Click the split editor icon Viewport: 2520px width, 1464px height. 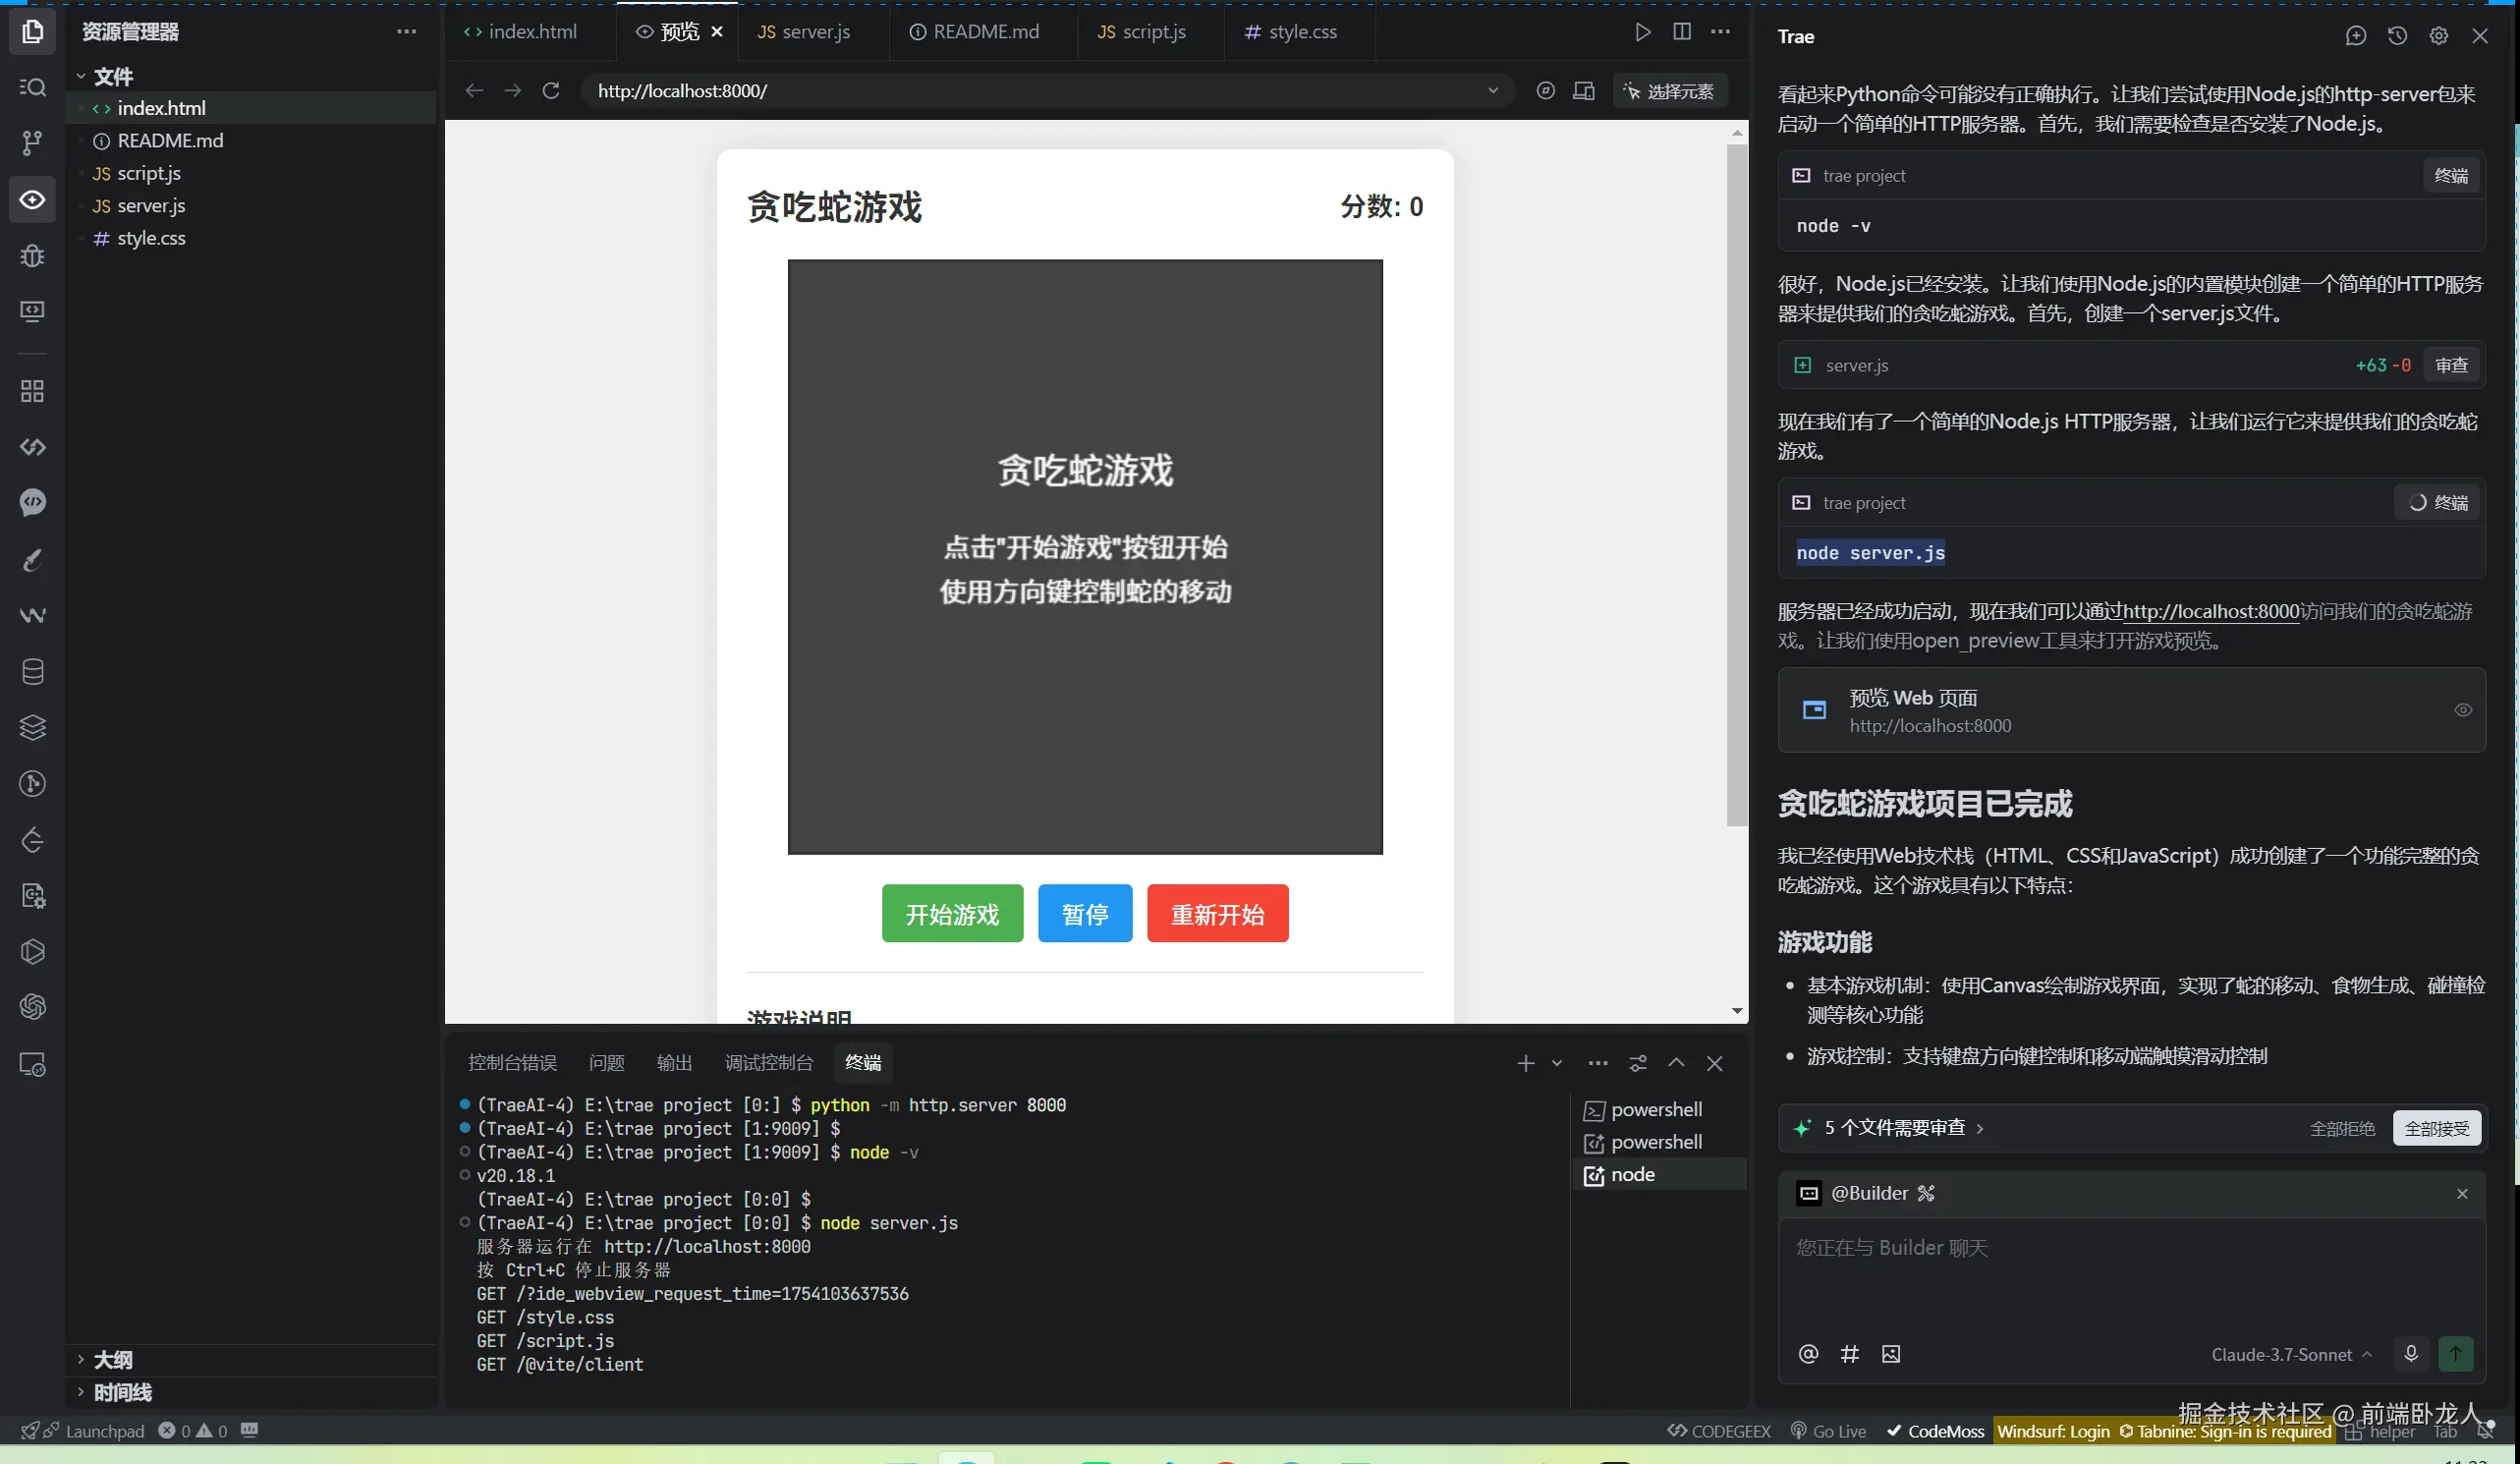1682,32
